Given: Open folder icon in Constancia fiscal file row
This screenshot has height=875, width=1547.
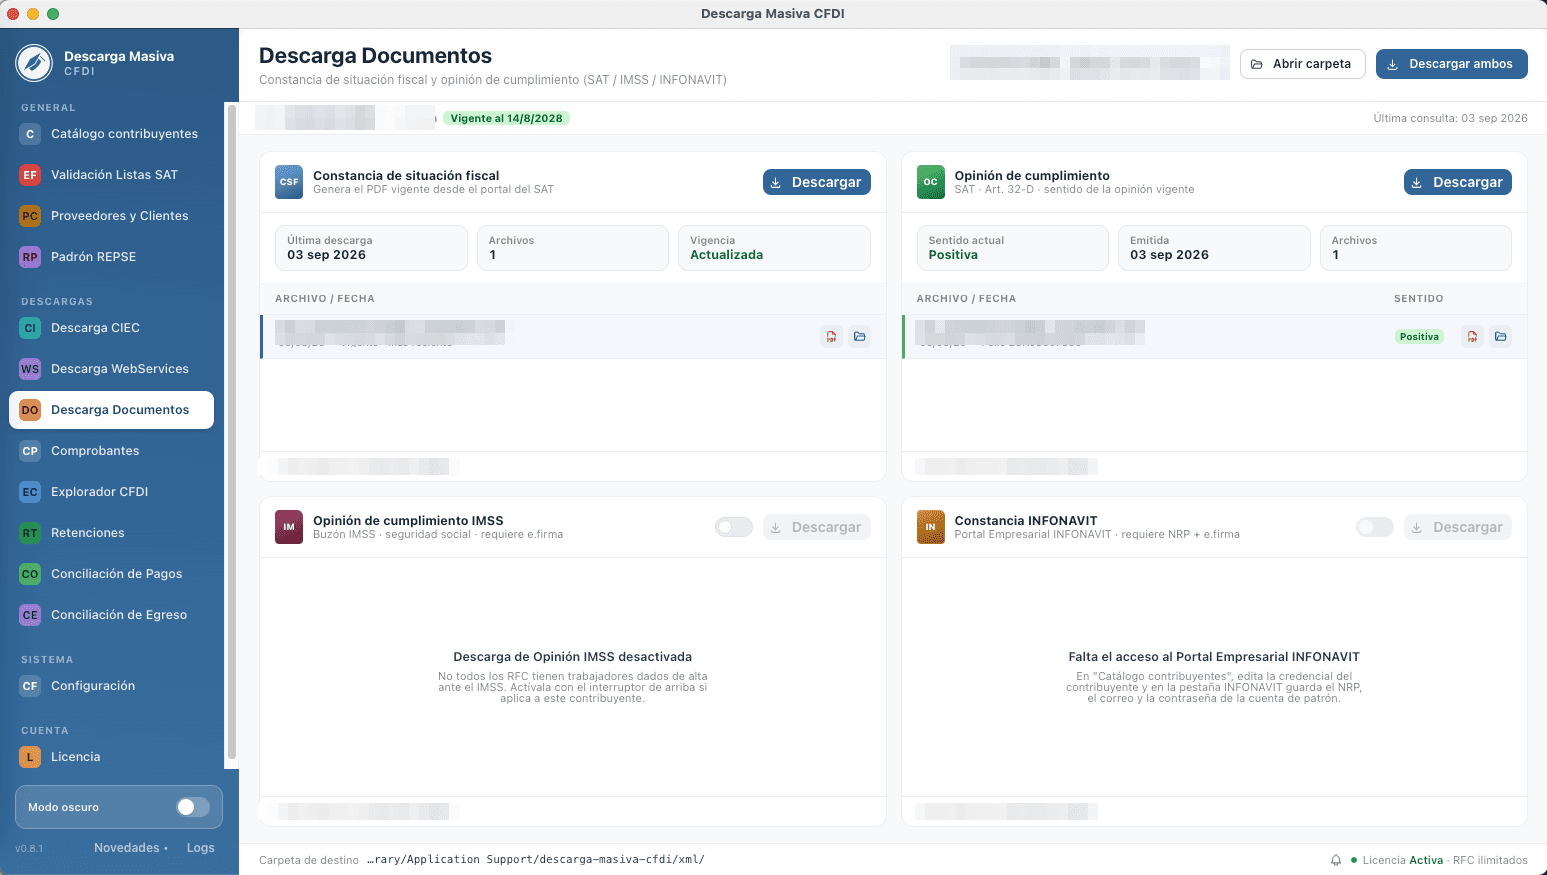Looking at the screenshot, I should tap(860, 337).
